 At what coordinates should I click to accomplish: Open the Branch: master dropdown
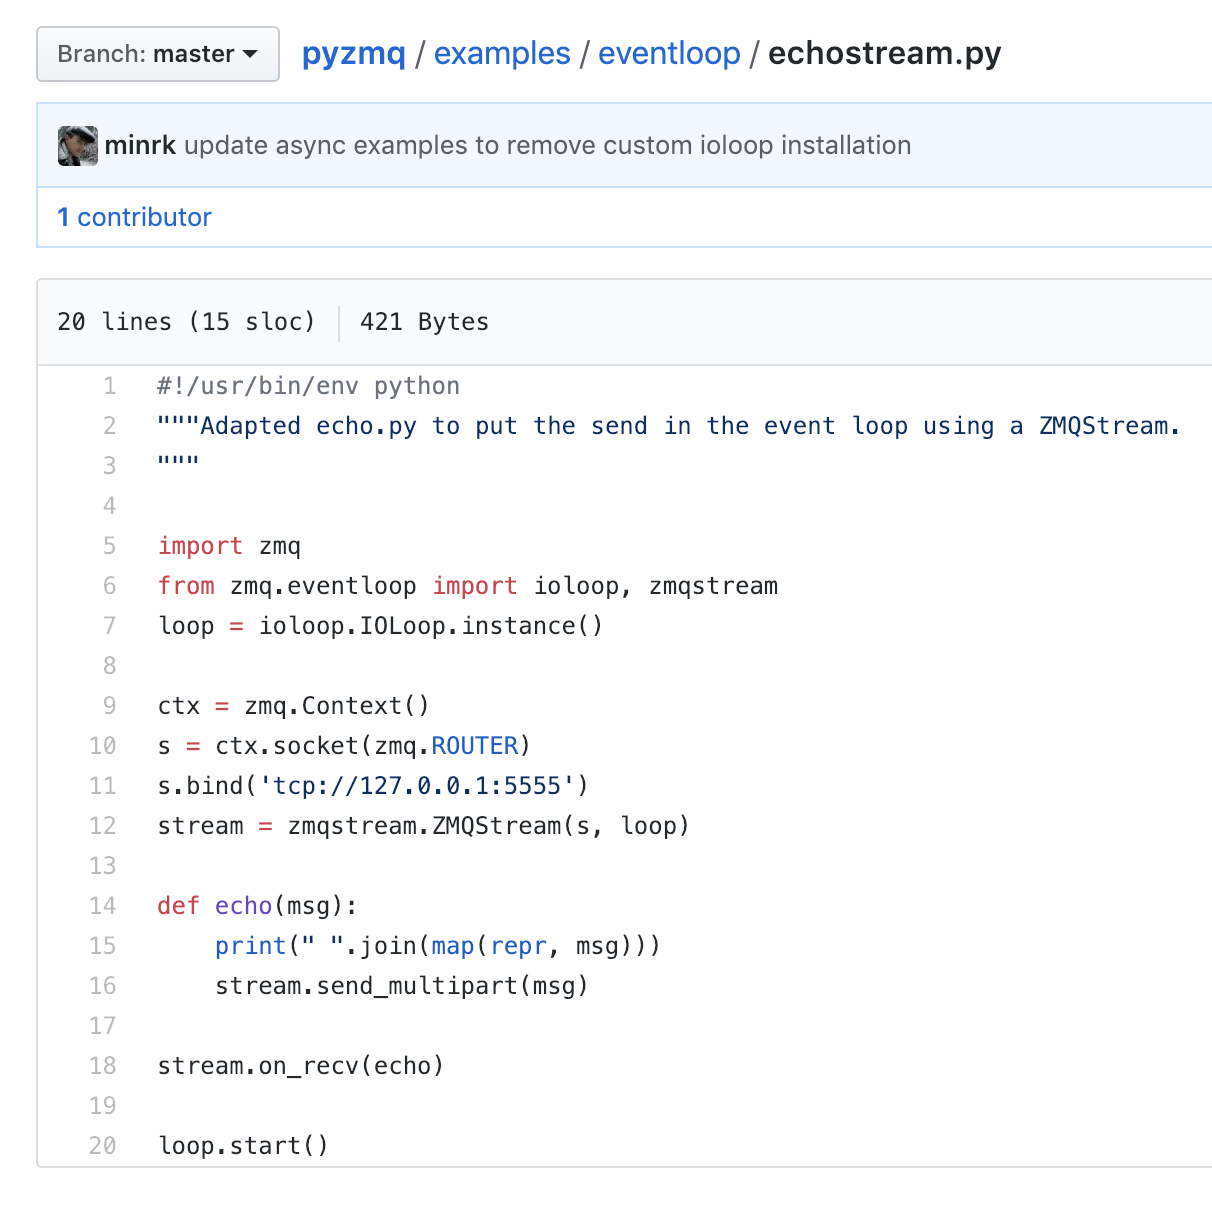(158, 54)
